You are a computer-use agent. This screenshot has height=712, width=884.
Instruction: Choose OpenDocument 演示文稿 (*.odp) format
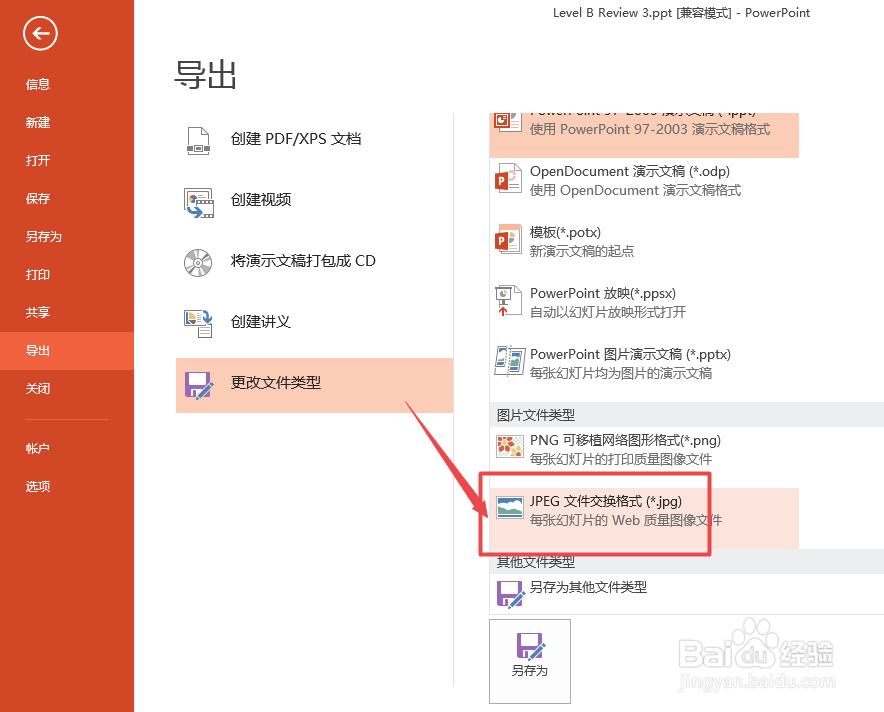630,171
